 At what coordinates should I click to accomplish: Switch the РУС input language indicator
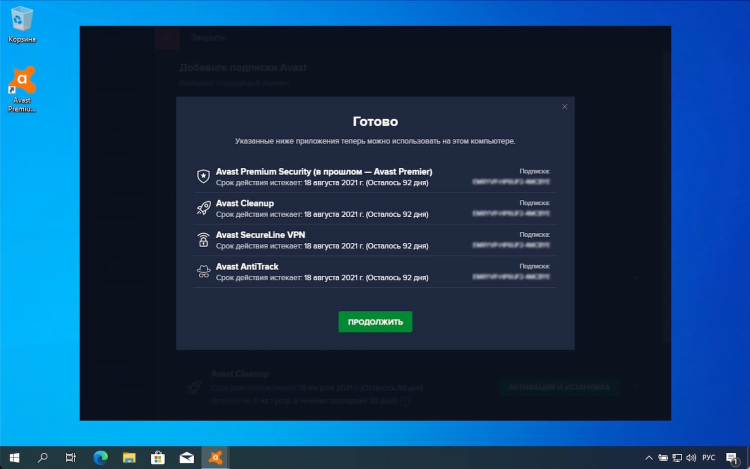coord(708,458)
